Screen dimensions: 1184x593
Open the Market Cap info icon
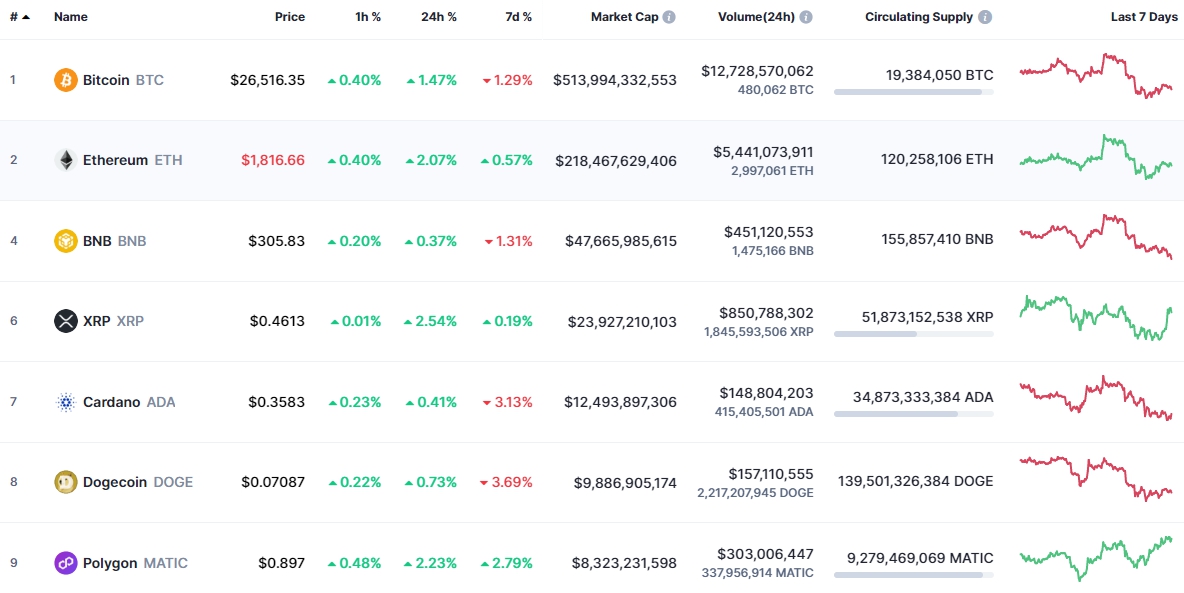click(669, 17)
